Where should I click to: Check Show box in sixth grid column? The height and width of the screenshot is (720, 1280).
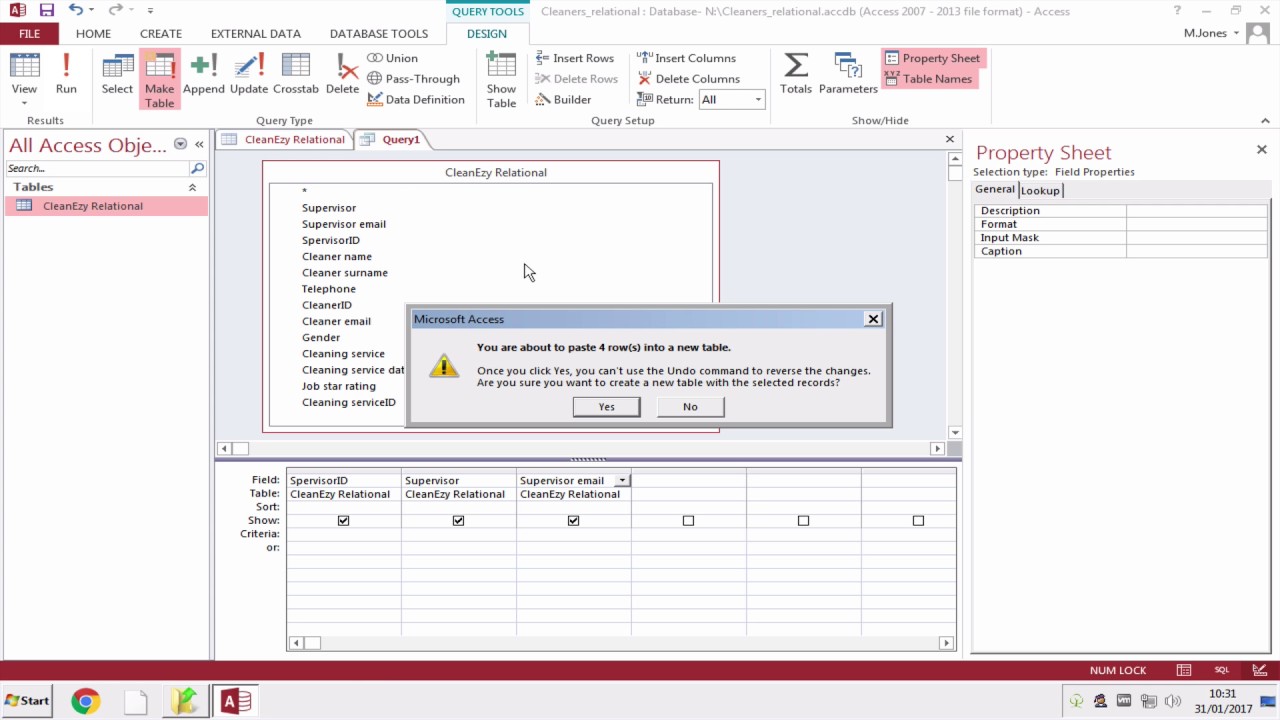point(918,521)
